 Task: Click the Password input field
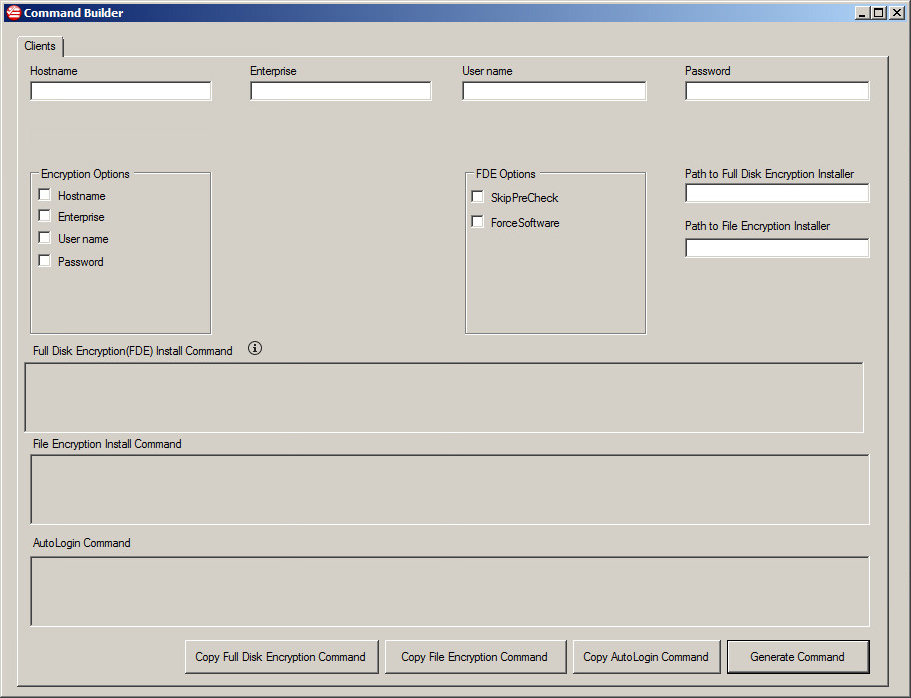tap(777, 91)
